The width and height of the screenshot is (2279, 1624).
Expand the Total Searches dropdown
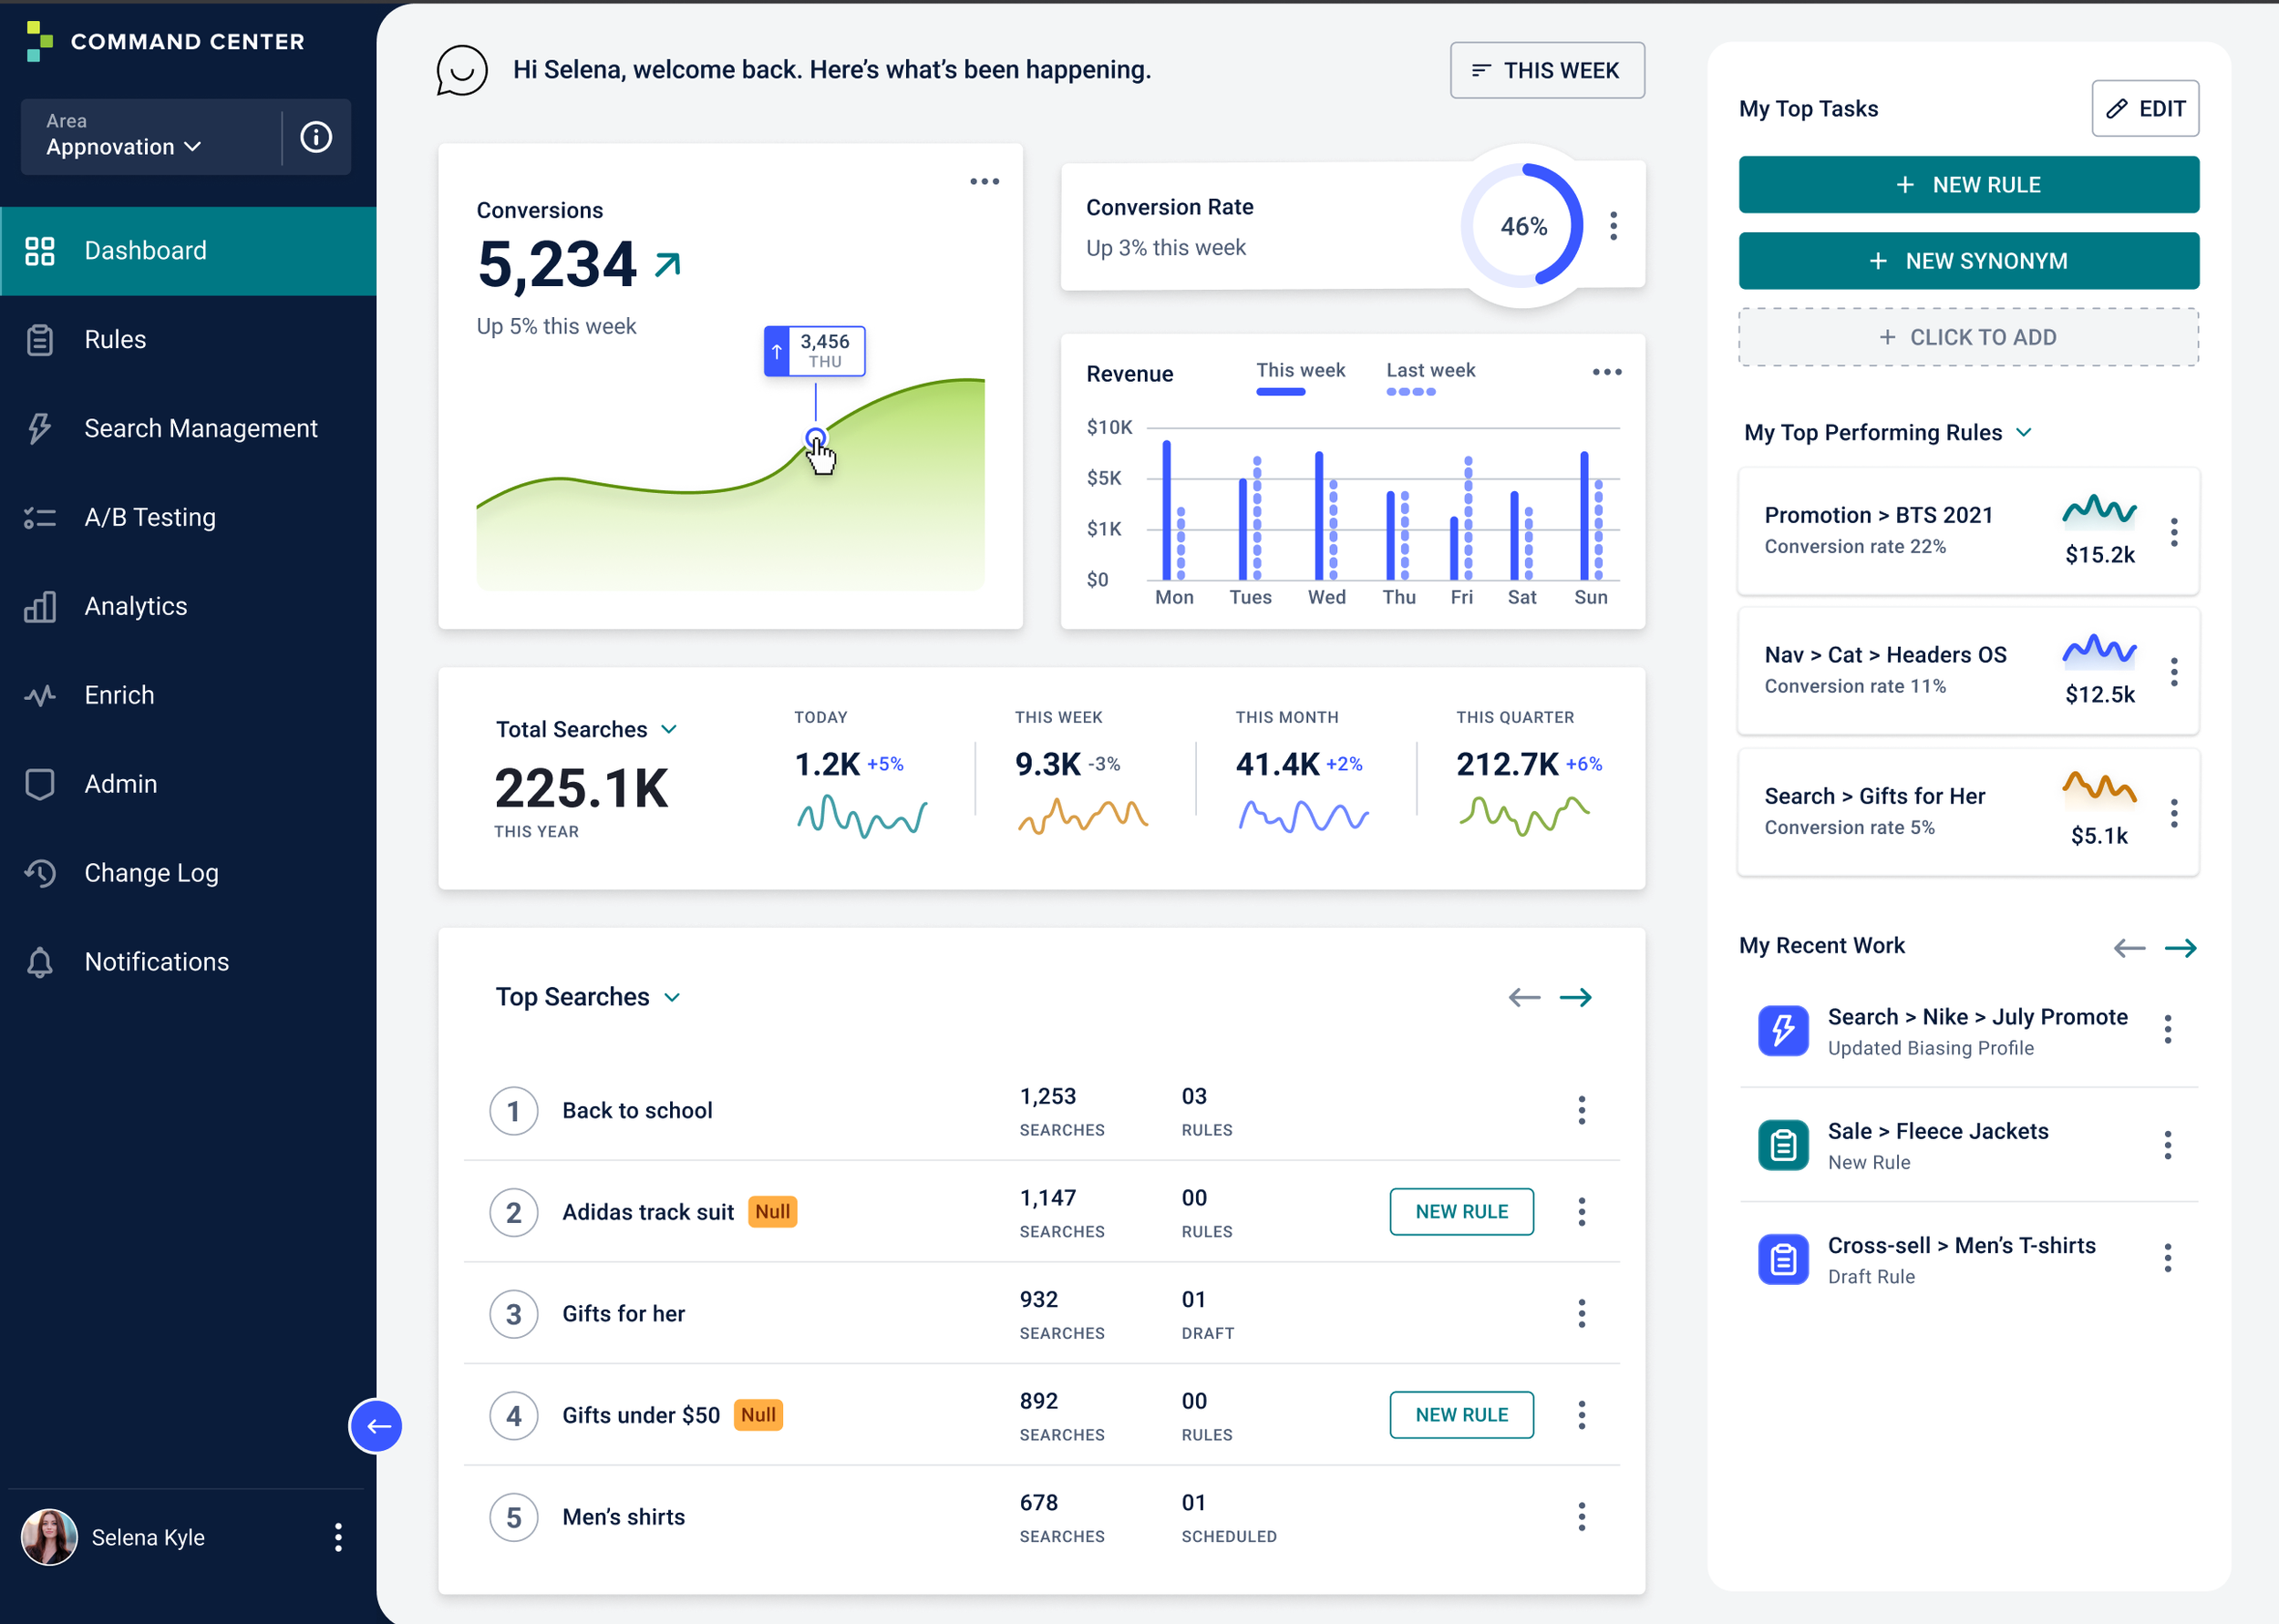669,729
